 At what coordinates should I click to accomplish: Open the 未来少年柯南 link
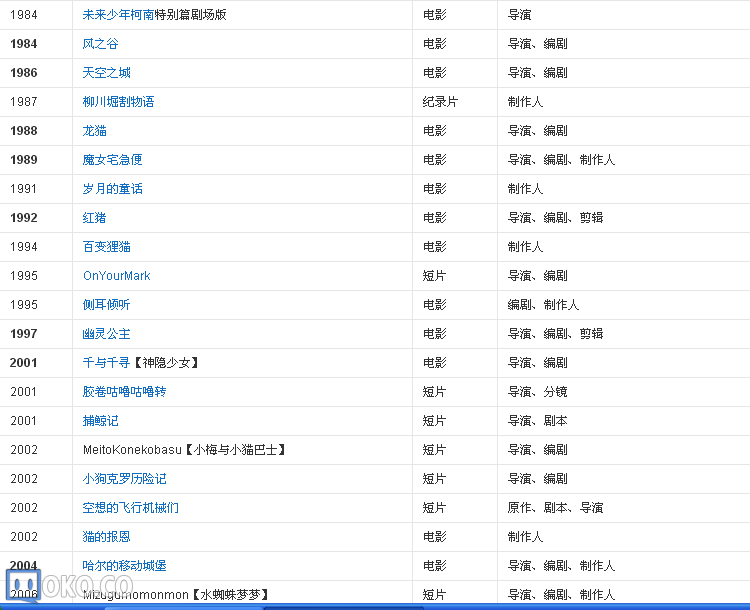click(x=118, y=15)
